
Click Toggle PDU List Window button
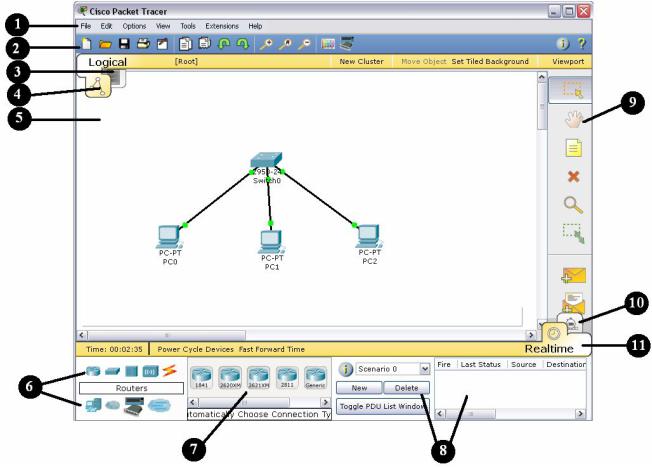point(383,406)
